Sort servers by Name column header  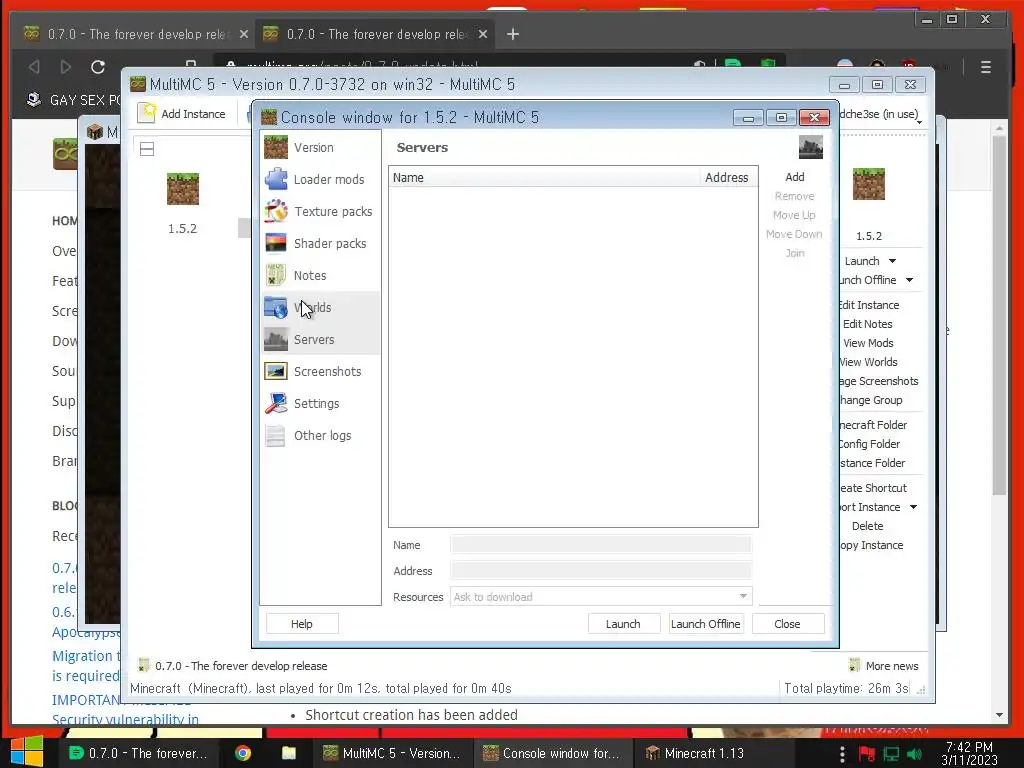point(544,178)
